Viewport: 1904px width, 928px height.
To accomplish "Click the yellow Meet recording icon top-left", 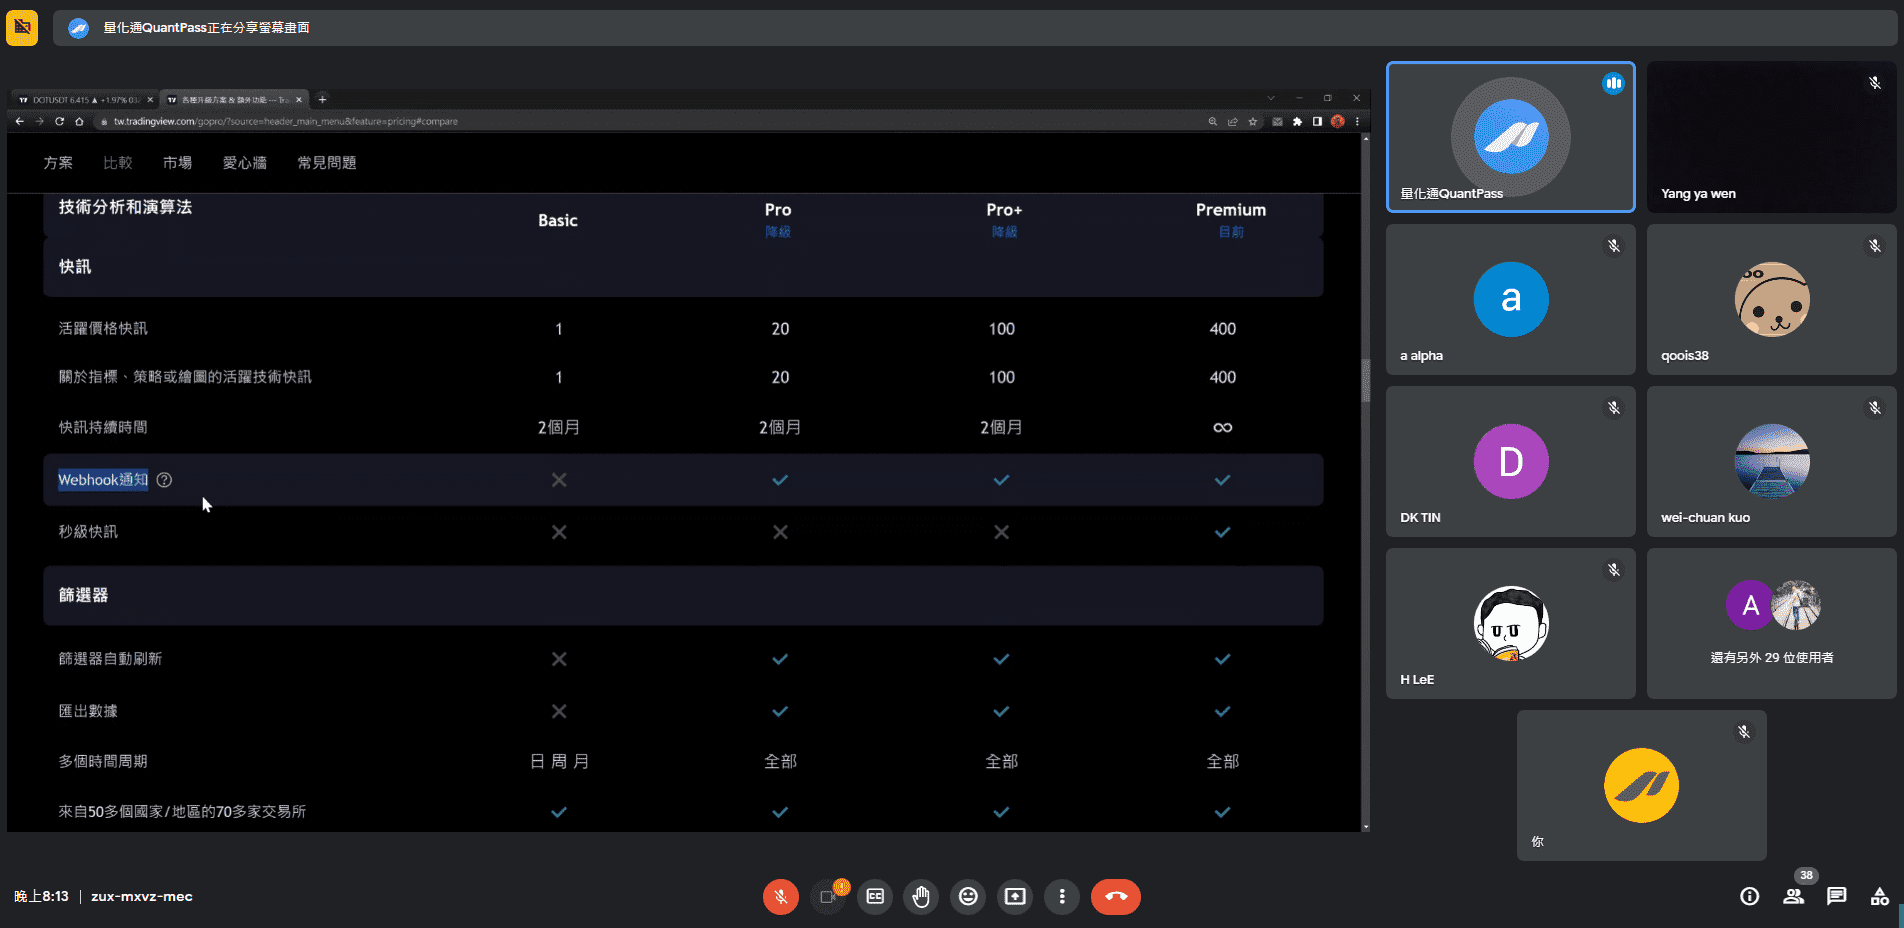I will (22, 27).
